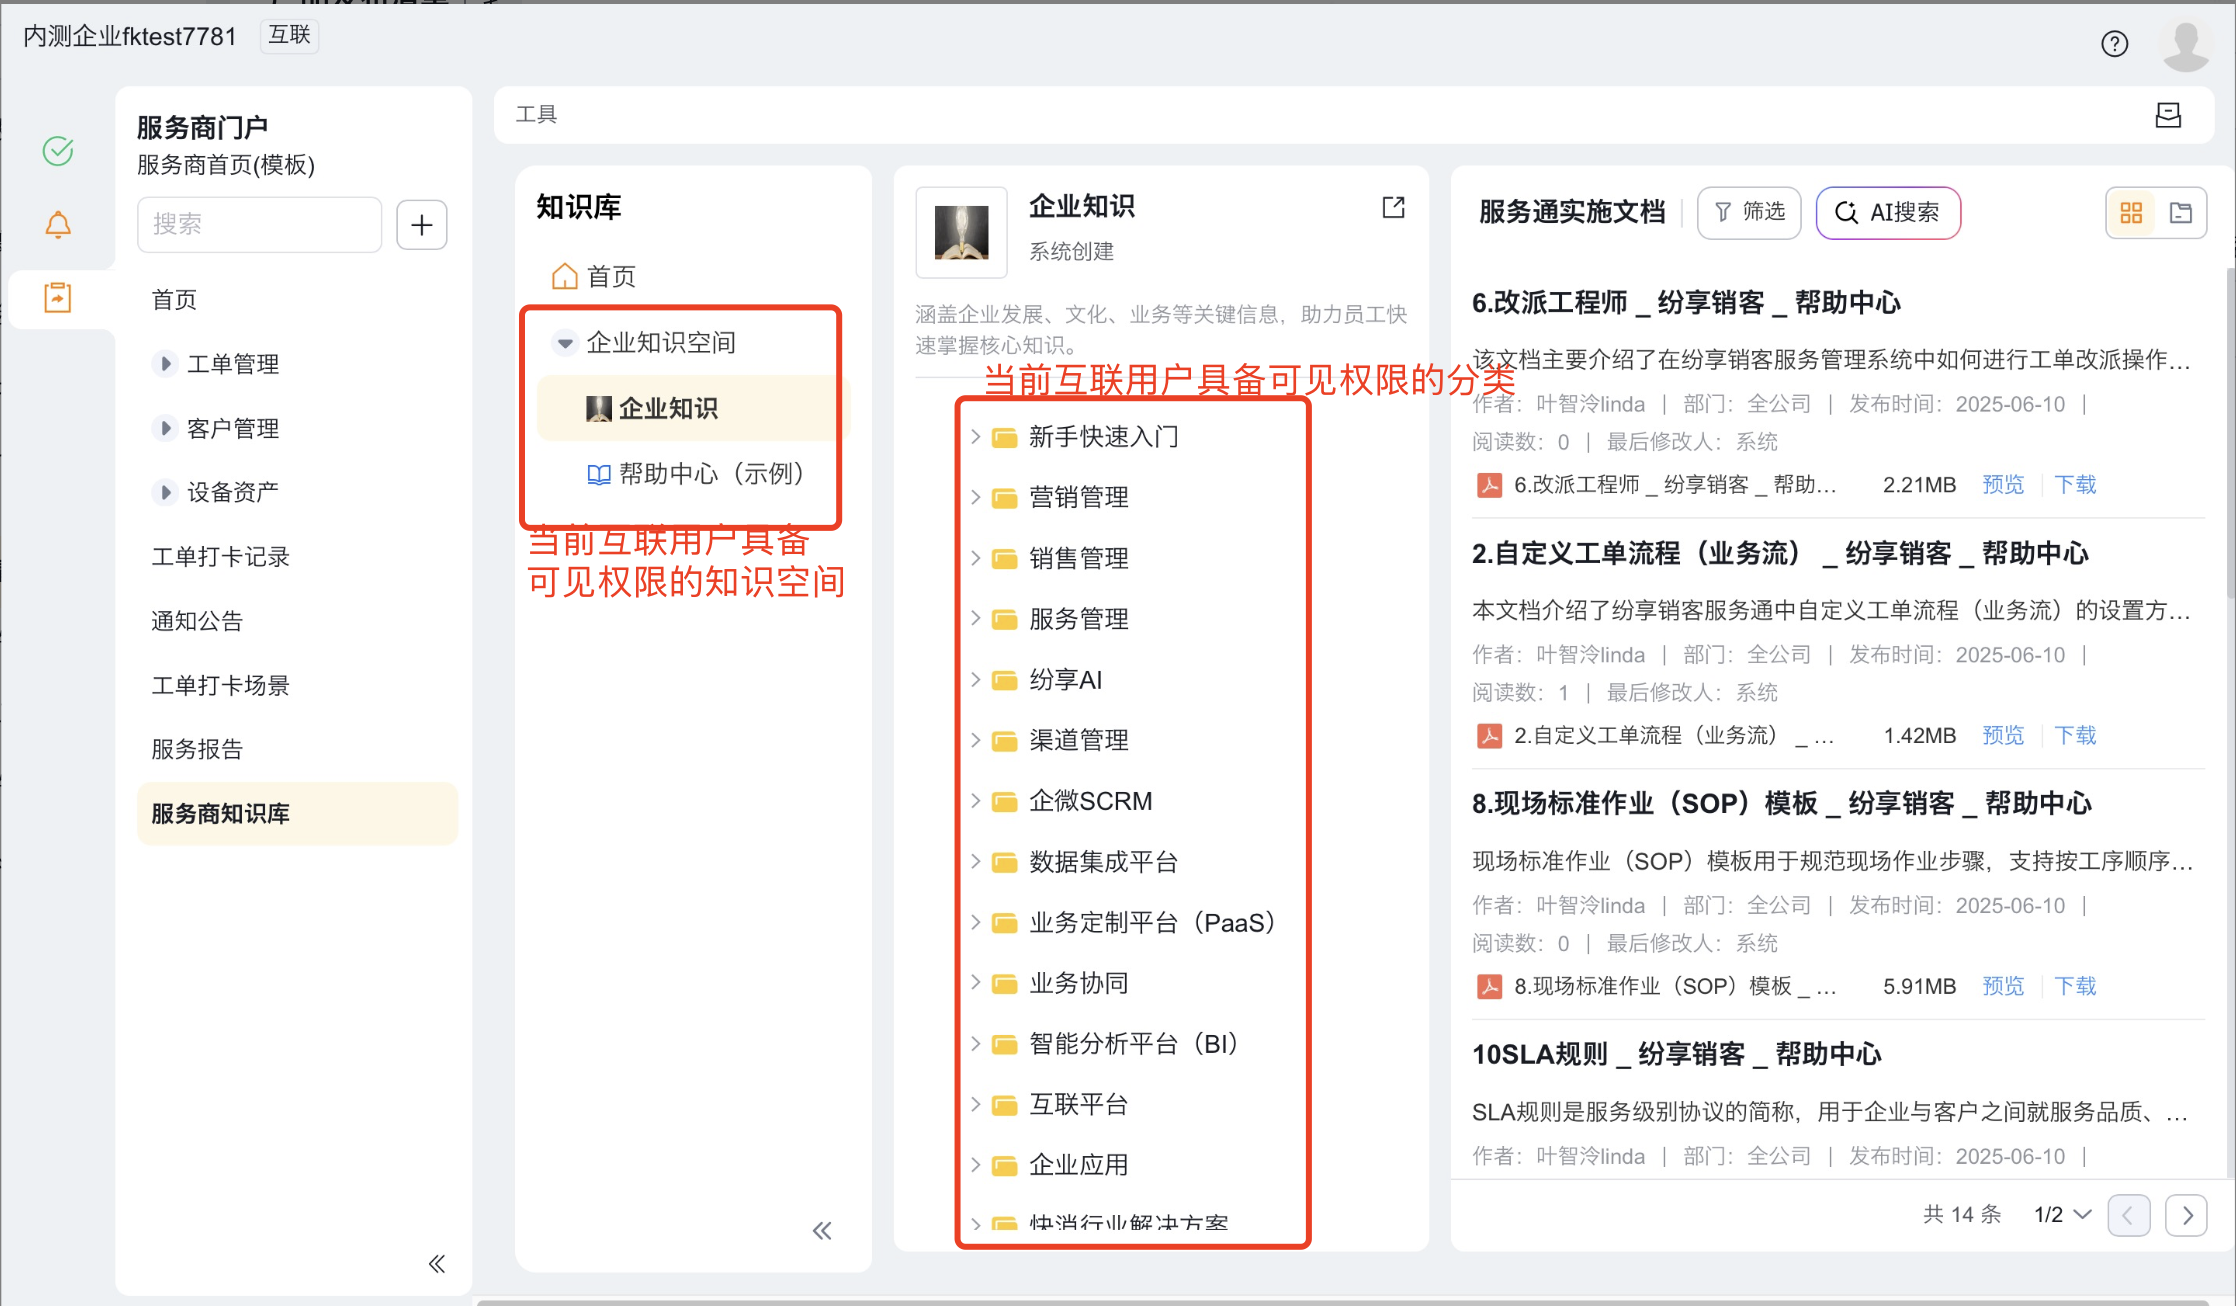Expand the 工单管理 menu group

[x=166, y=364]
